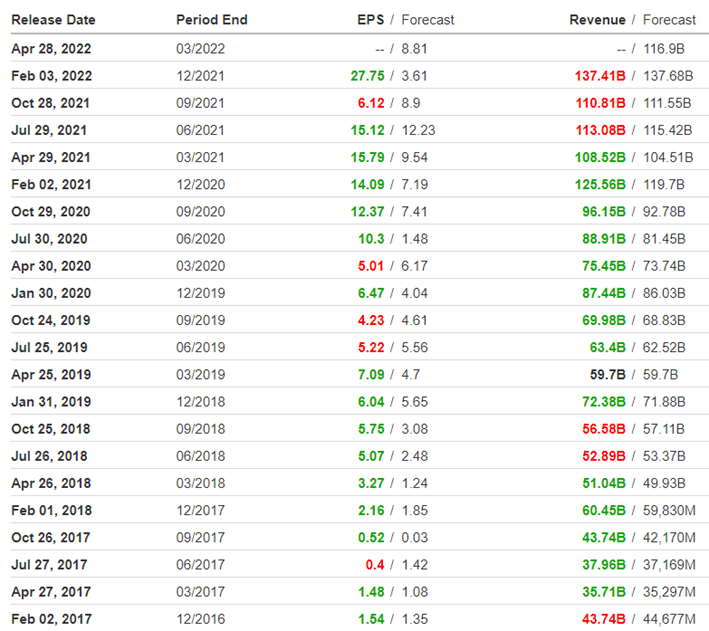Click revenue value 87.44B

click(604, 293)
